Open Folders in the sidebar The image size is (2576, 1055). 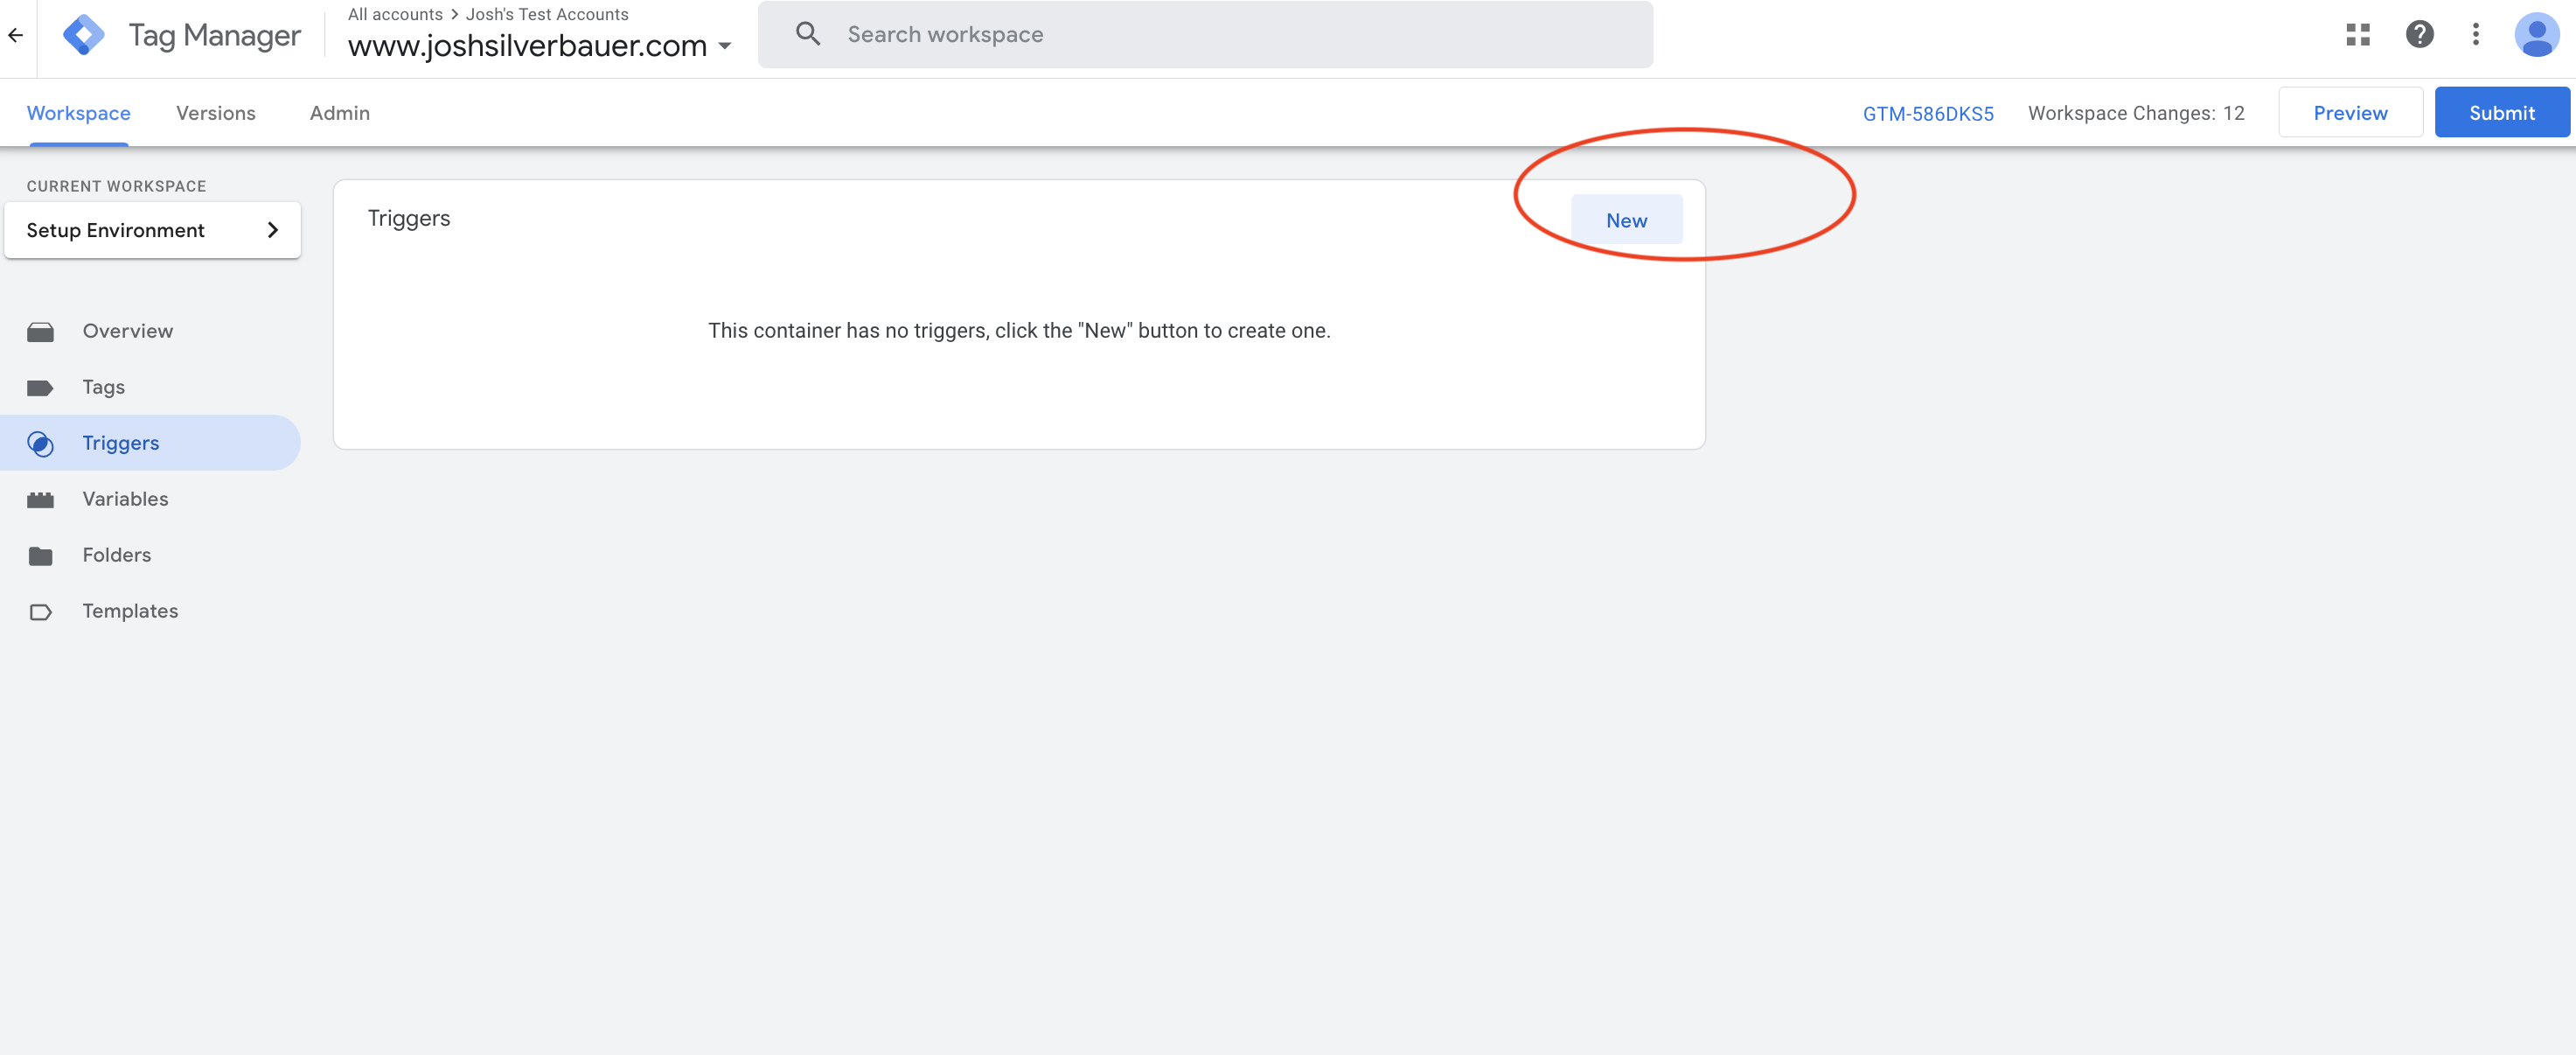click(x=150, y=555)
